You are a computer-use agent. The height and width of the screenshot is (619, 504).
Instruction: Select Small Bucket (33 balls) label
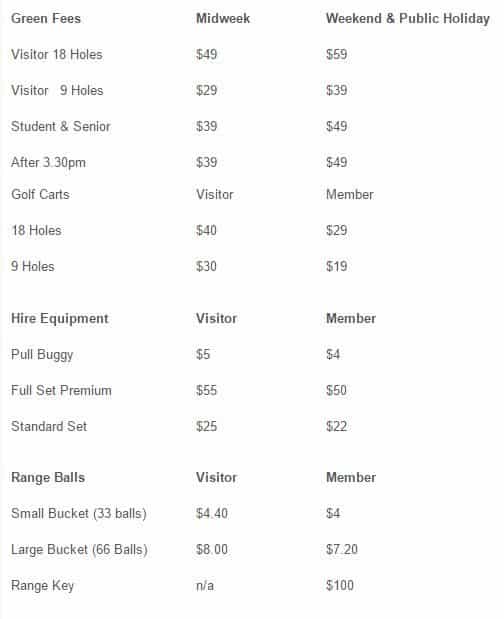[79, 513]
